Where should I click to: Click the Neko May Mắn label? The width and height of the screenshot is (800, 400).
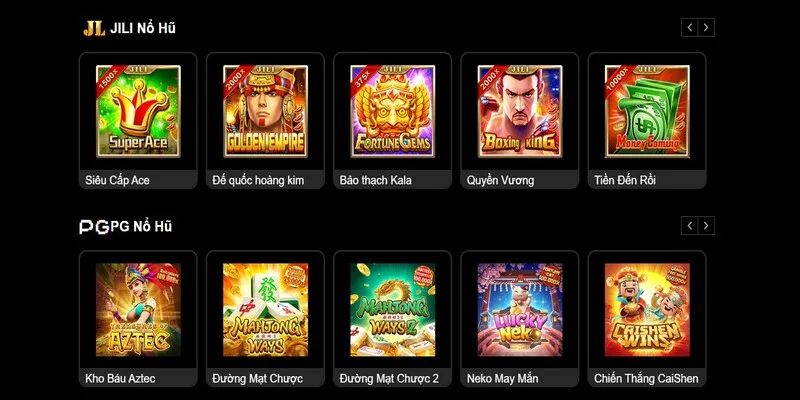point(502,379)
